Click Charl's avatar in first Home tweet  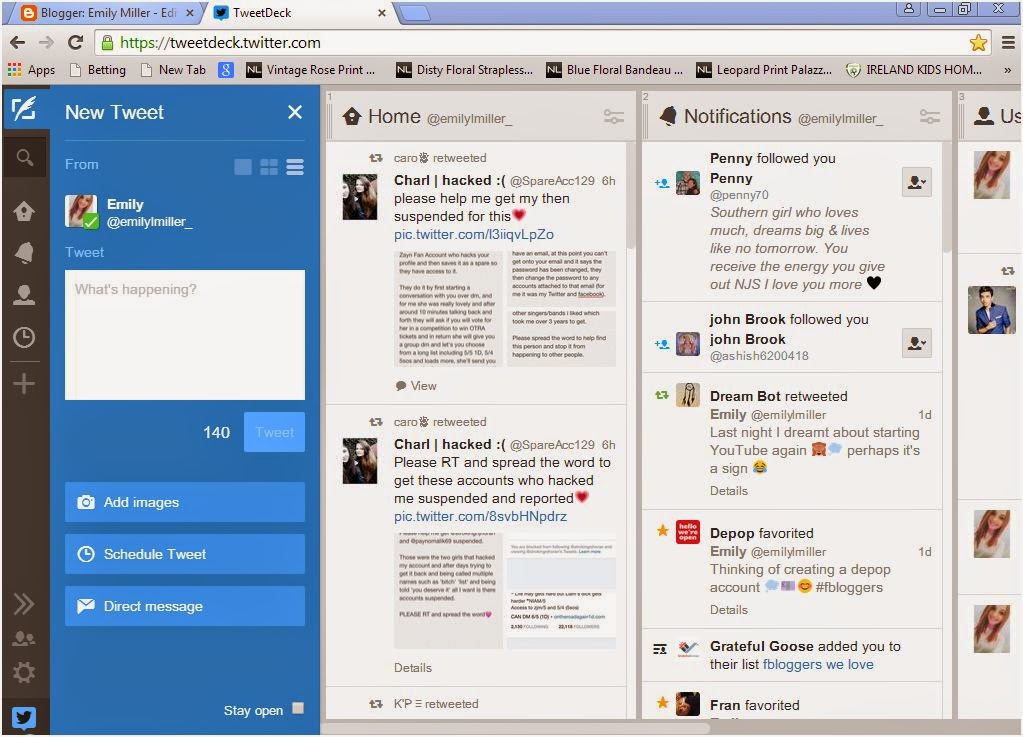(360, 196)
